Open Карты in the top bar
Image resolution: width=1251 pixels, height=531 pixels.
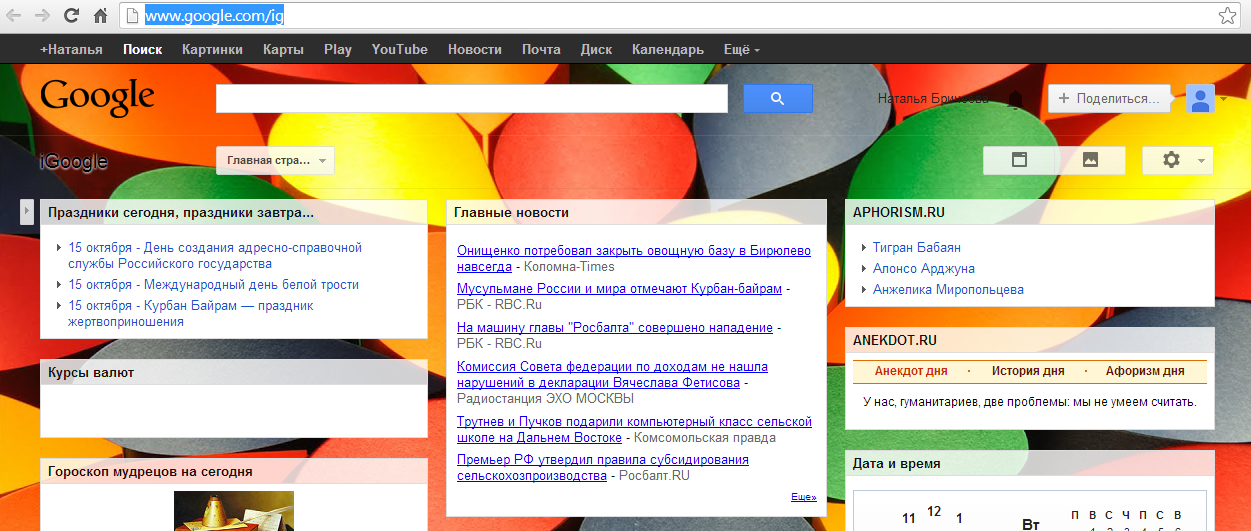pyautogui.click(x=283, y=49)
